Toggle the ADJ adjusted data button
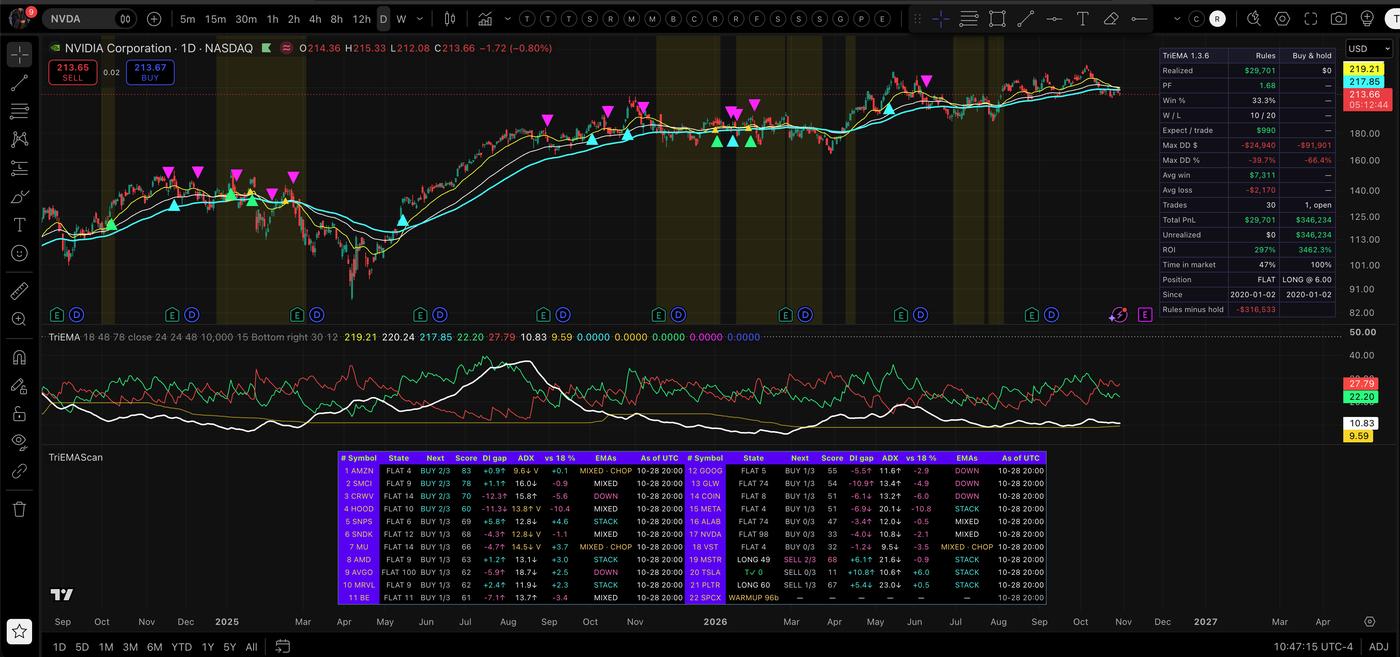The image size is (1400, 657). tap(1378, 647)
